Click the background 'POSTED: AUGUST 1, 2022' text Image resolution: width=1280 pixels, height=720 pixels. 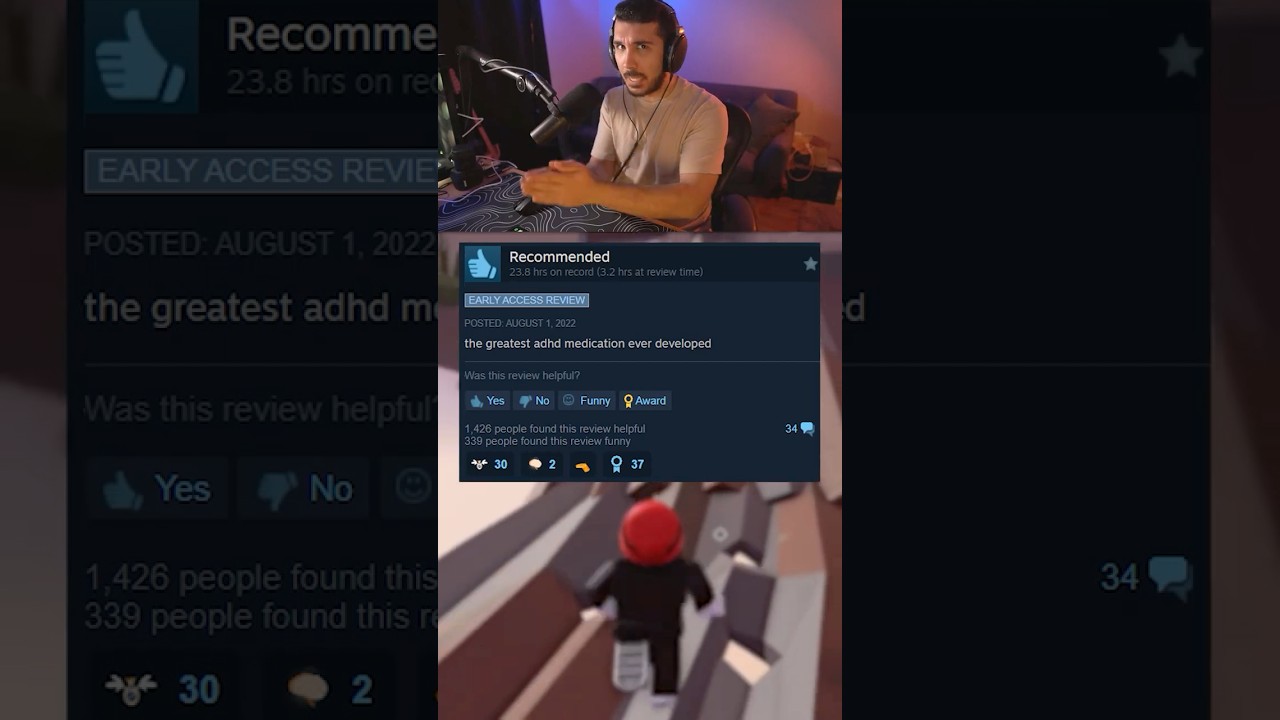(x=260, y=244)
